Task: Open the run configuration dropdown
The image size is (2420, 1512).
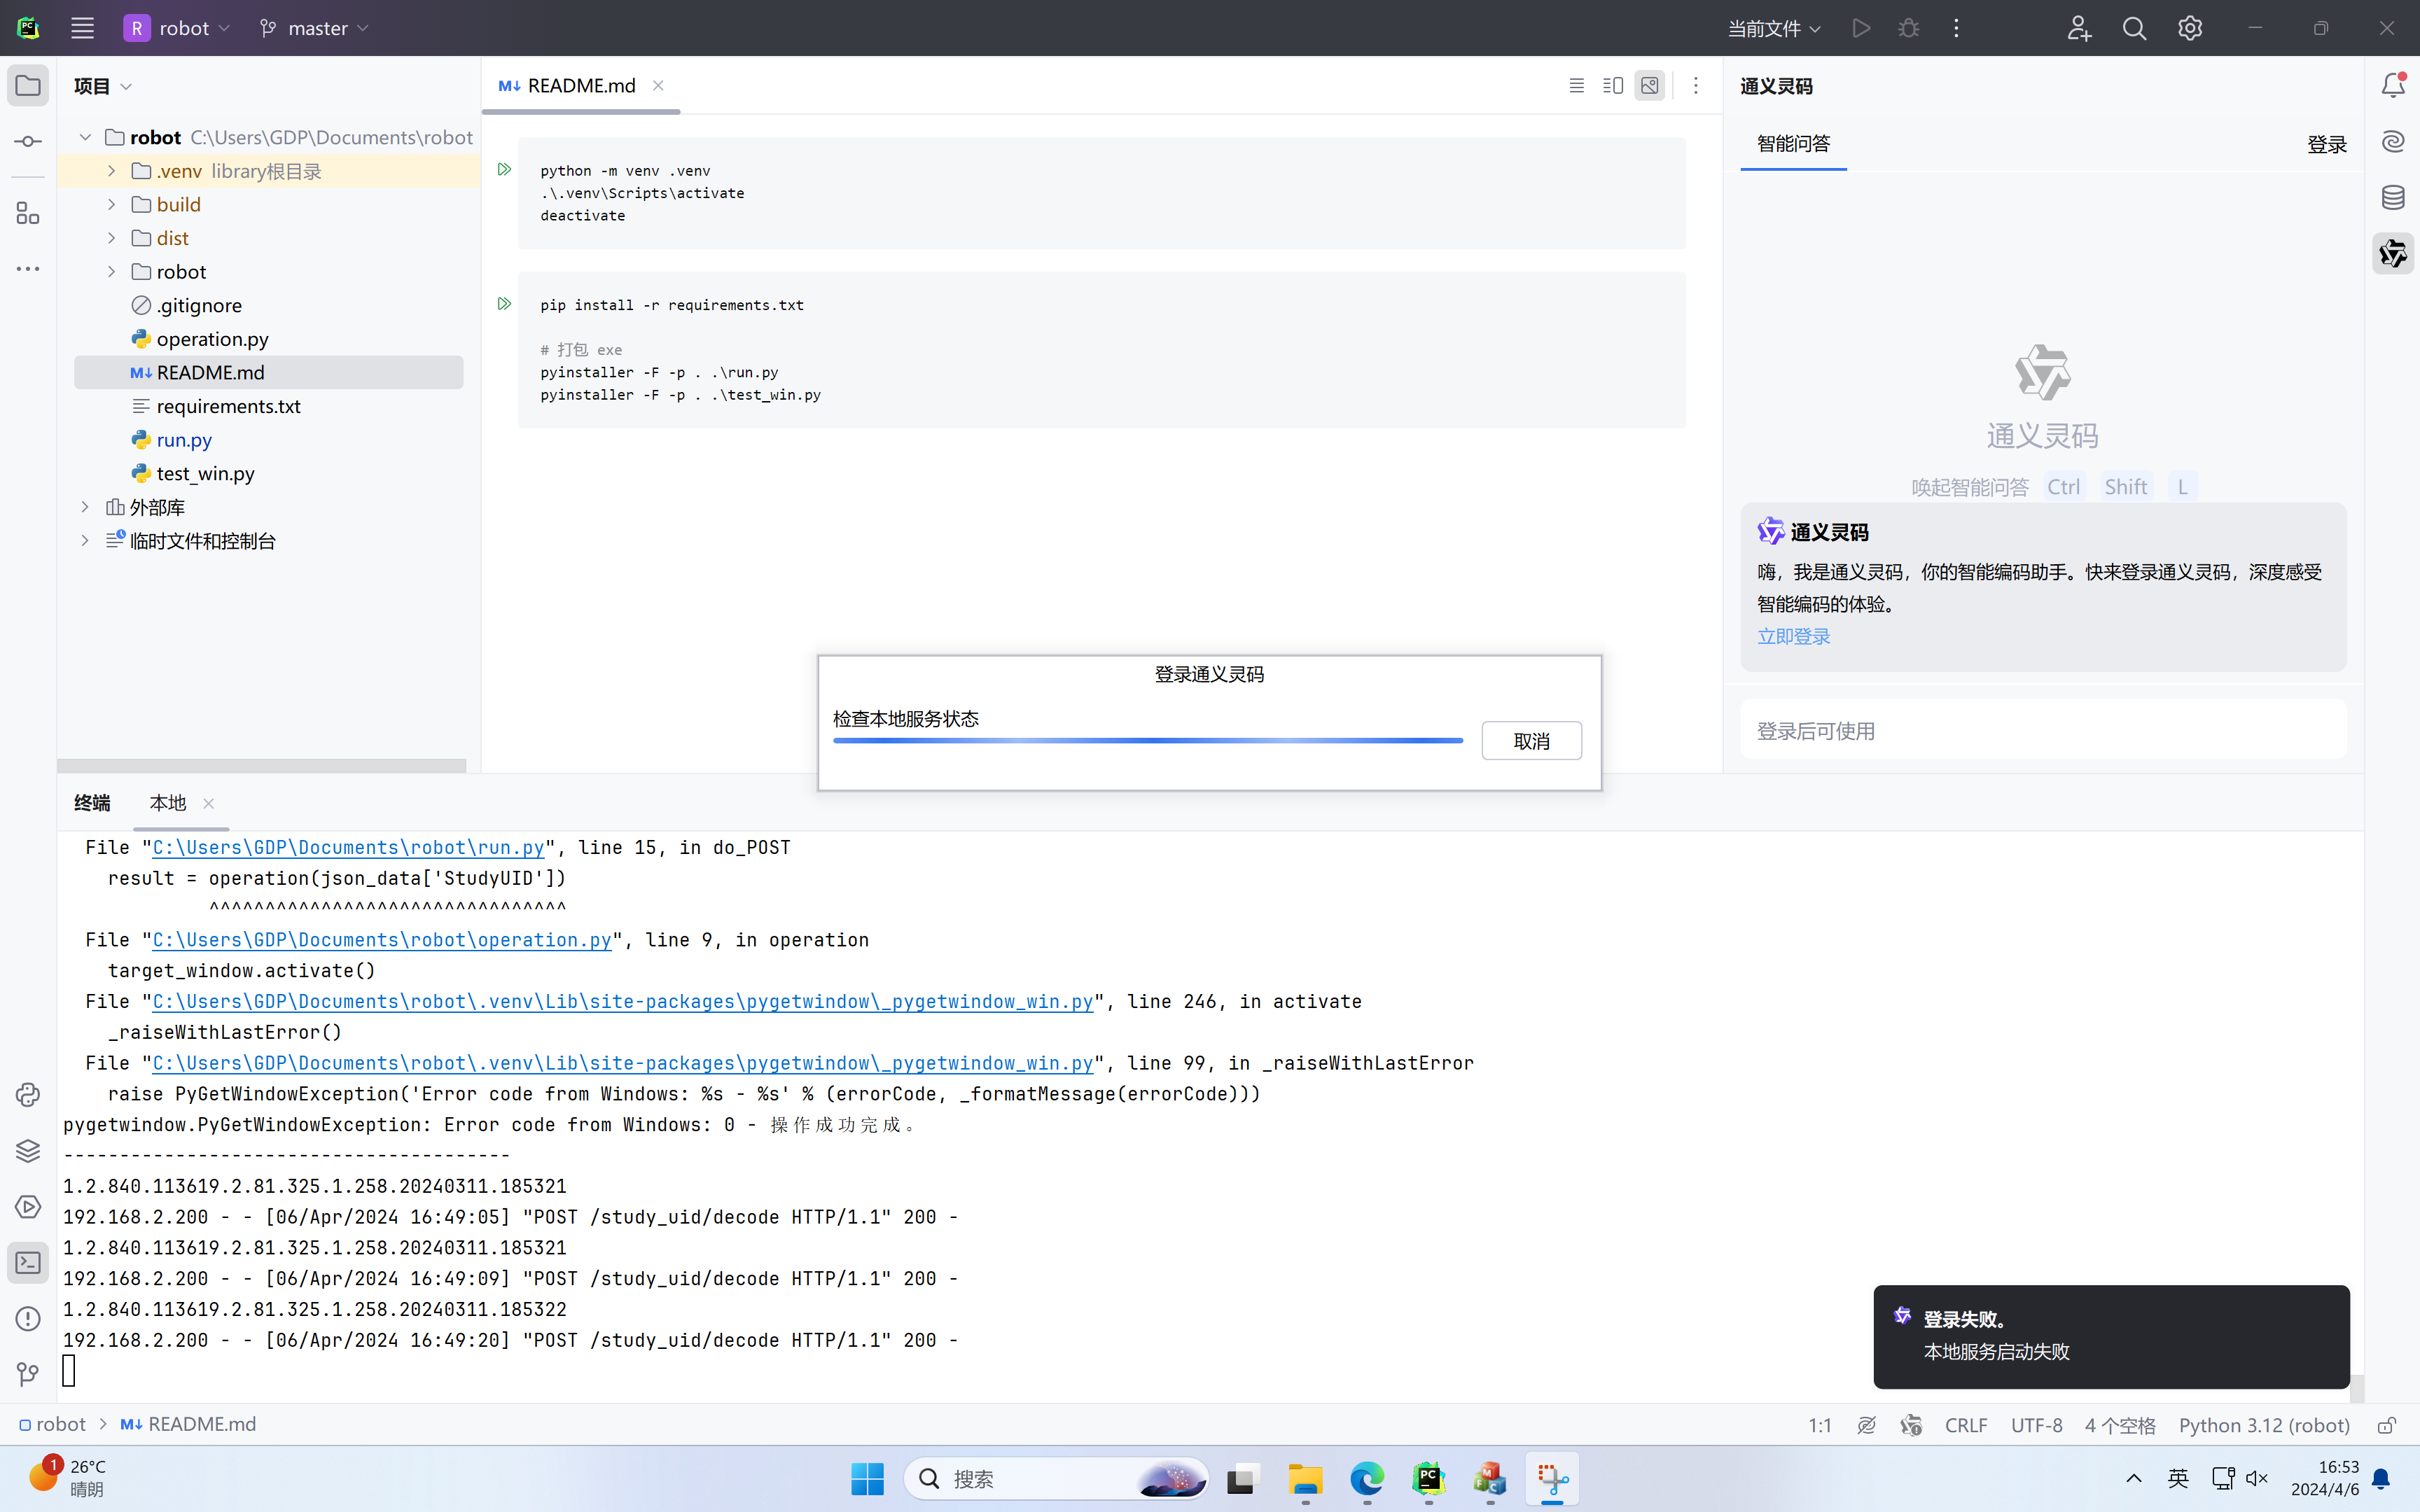Action: click(1774, 28)
